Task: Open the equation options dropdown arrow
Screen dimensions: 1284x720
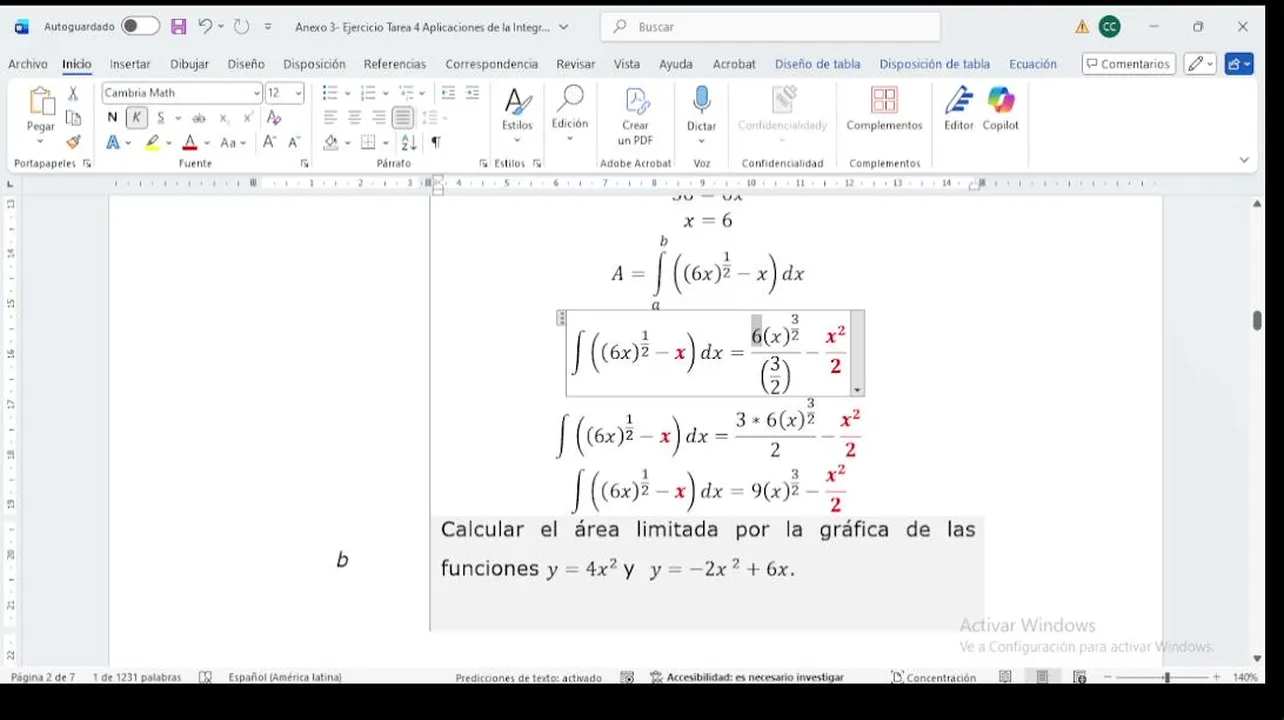Action: (857, 390)
